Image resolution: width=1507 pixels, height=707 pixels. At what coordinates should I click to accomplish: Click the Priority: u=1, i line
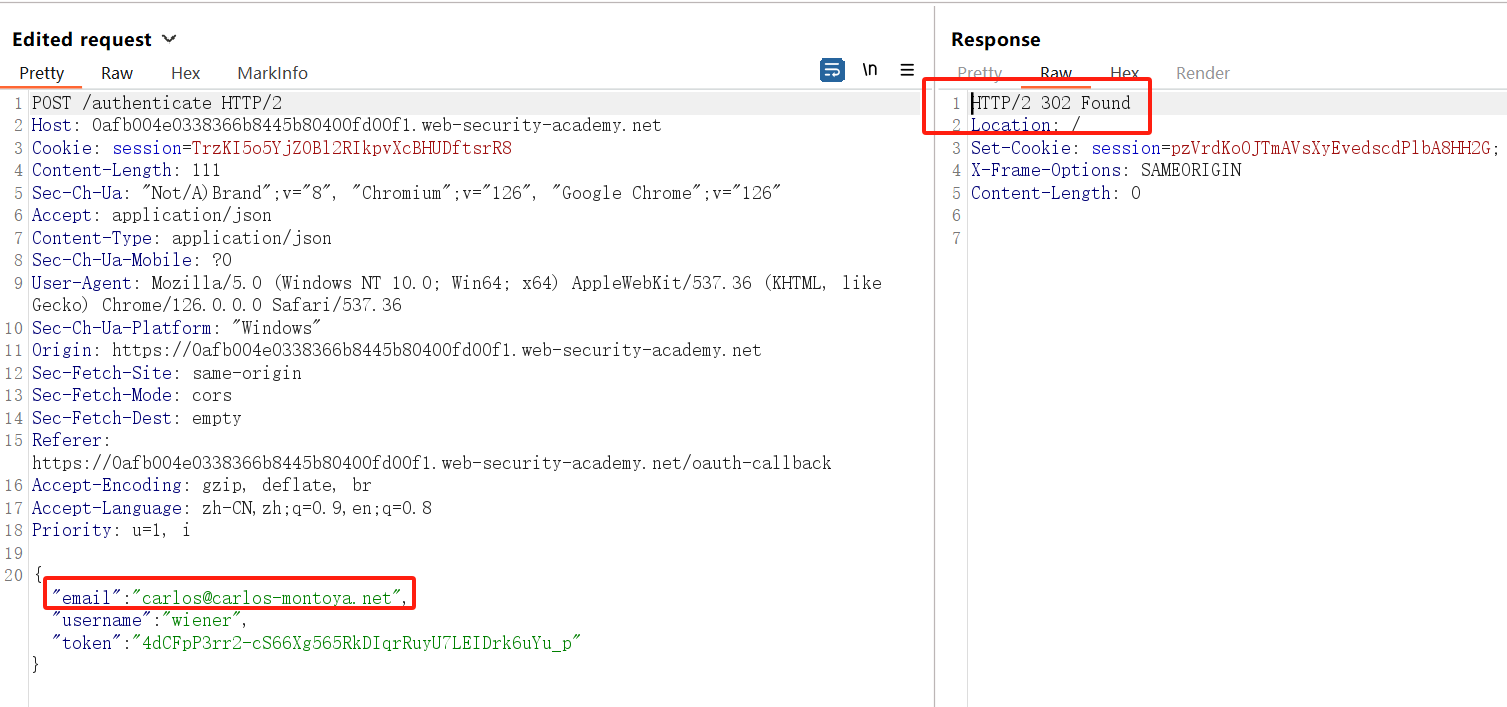(111, 530)
